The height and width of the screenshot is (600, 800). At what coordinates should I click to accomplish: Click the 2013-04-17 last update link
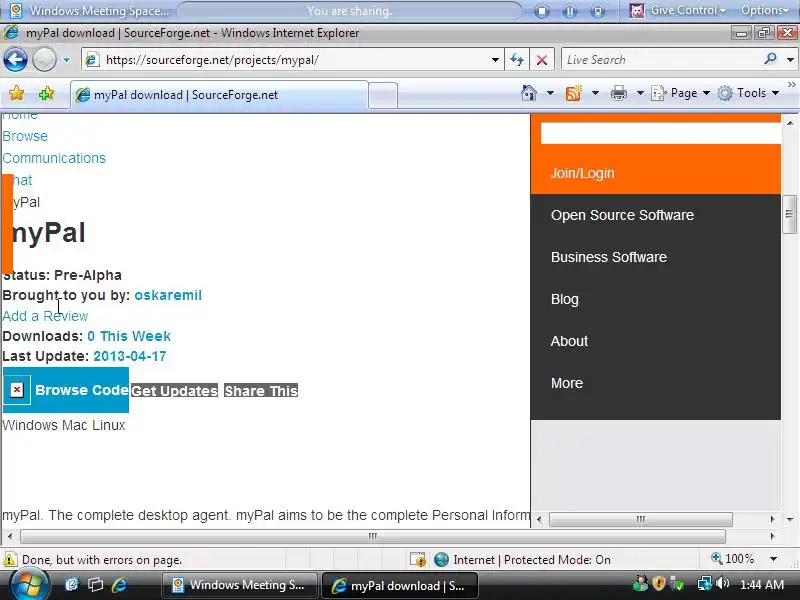coord(130,356)
